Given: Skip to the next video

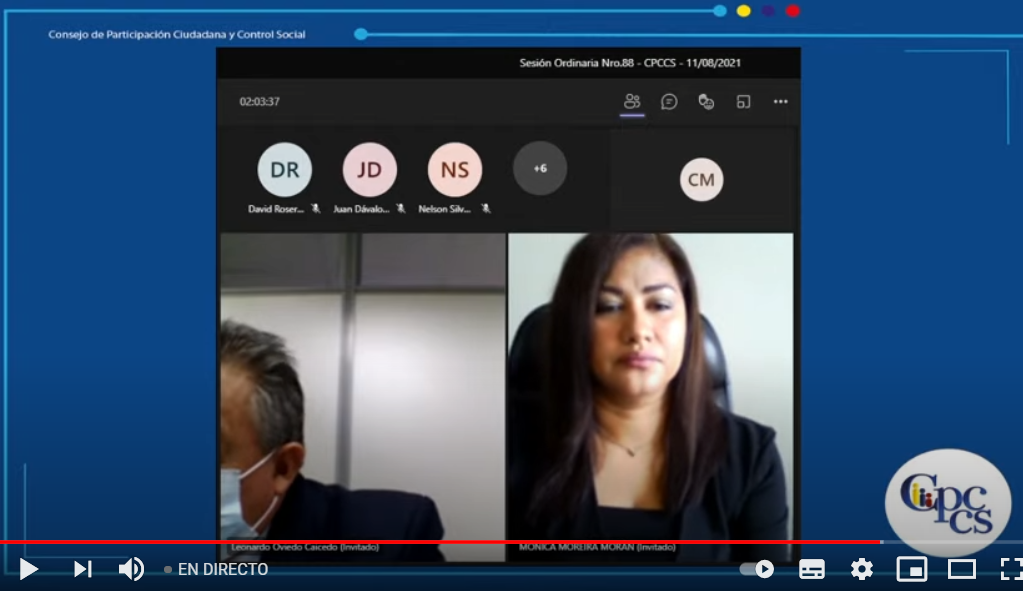Looking at the screenshot, I should pos(82,569).
